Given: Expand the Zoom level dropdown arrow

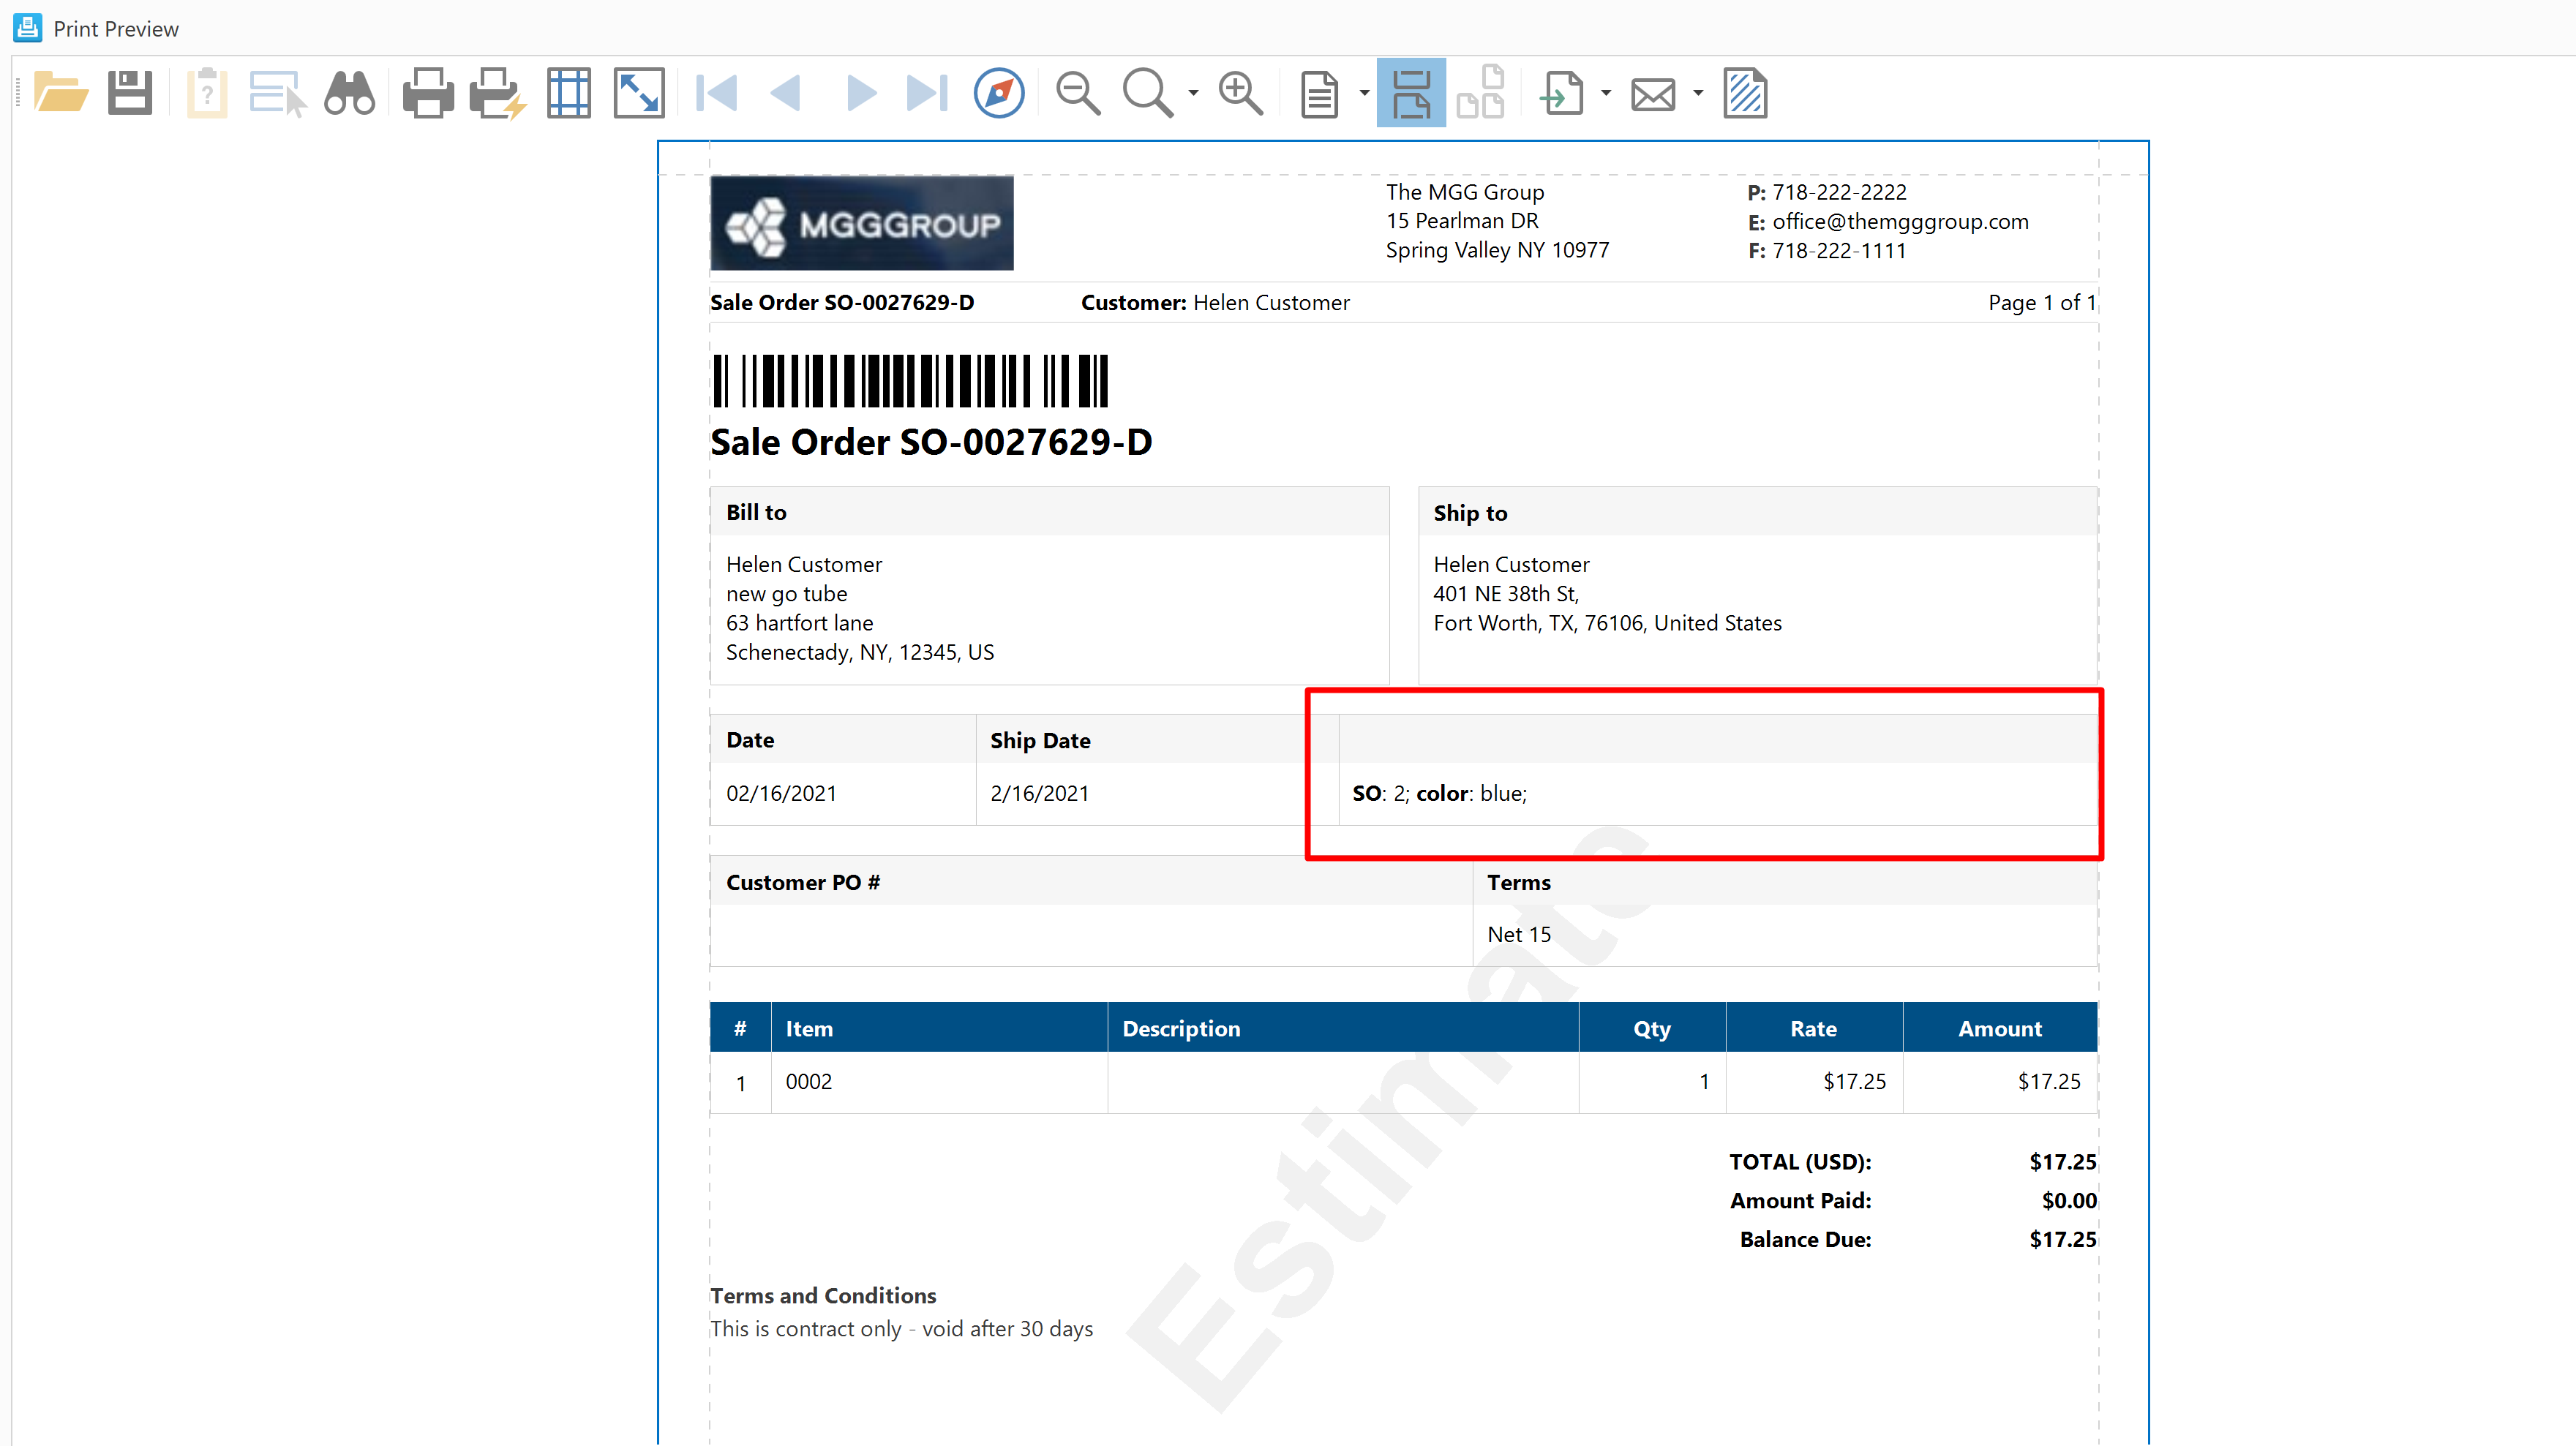Looking at the screenshot, I should (x=1193, y=94).
